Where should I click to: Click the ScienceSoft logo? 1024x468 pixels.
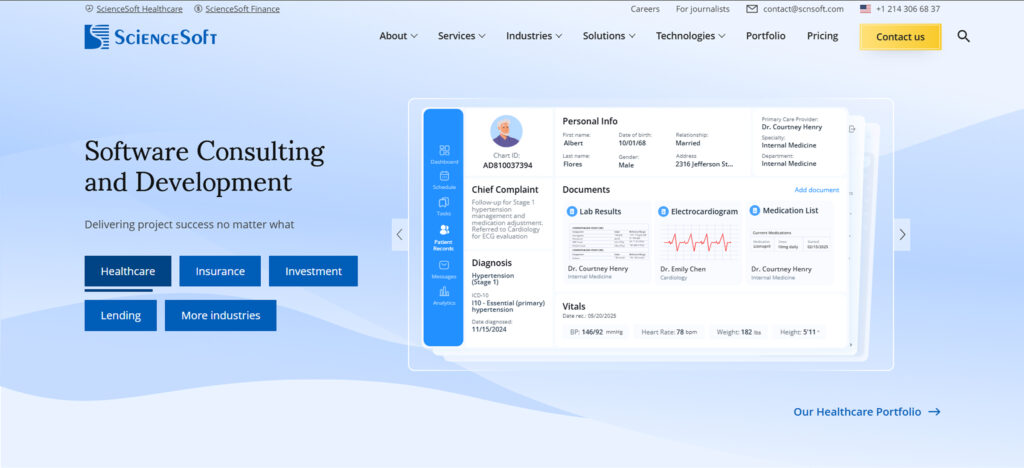tap(150, 37)
